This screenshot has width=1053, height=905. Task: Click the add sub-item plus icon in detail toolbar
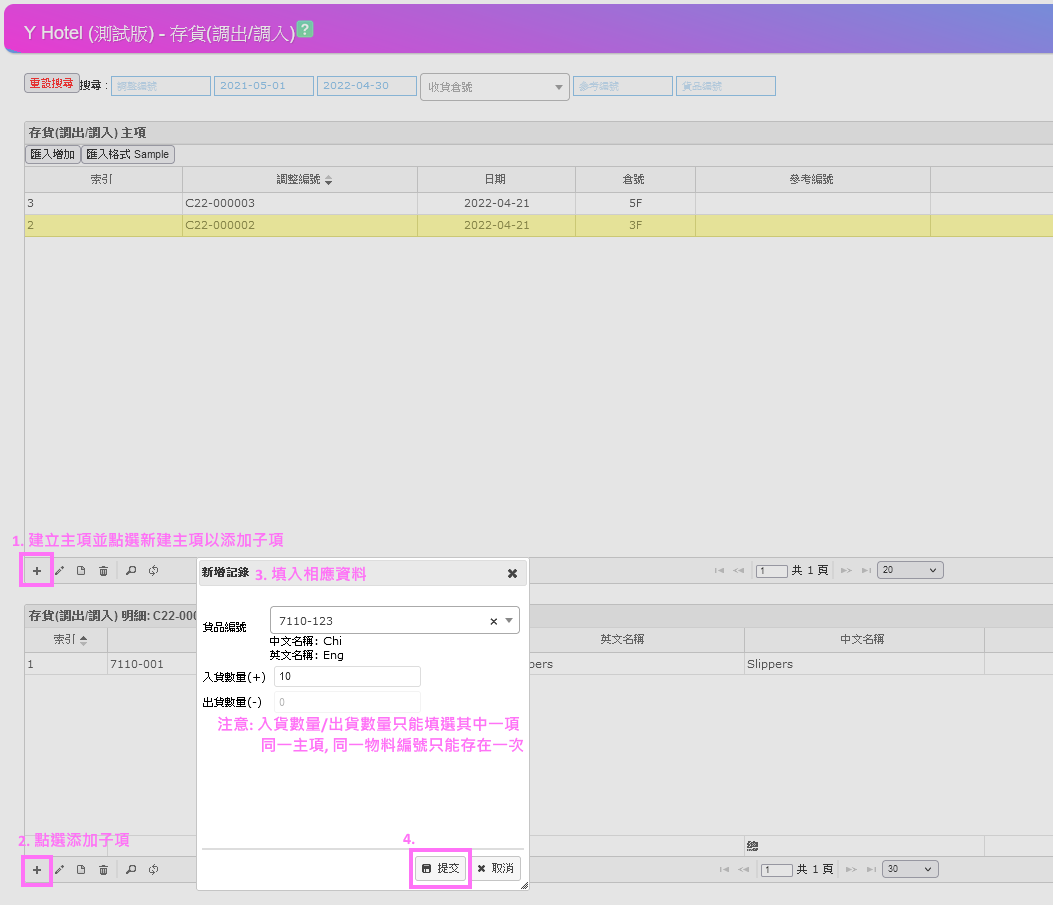[37, 870]
